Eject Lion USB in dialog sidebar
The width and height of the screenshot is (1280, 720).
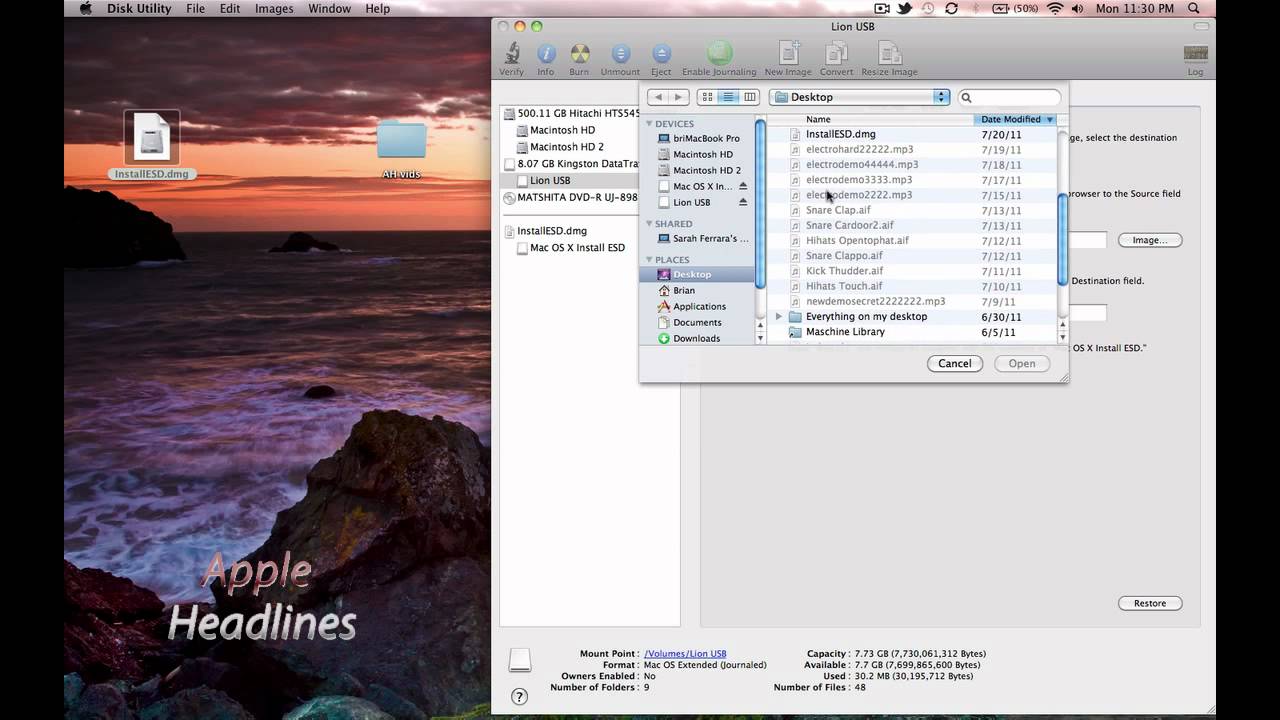click(x=742, y=202)
